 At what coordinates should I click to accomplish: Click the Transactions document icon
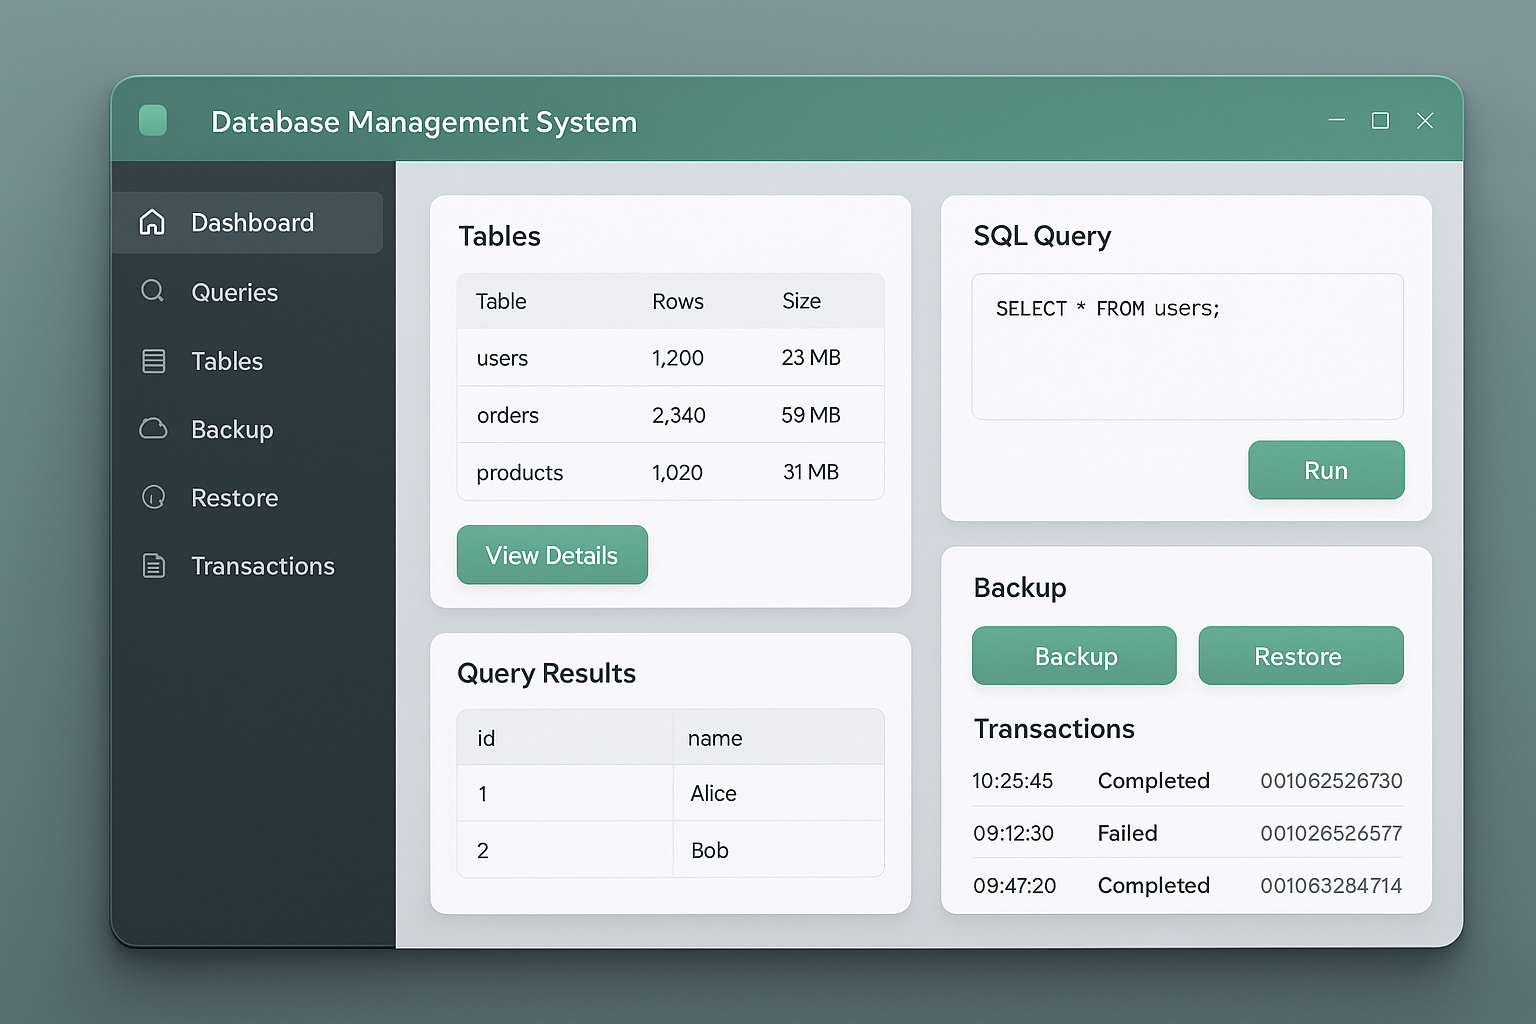point(153,566)
